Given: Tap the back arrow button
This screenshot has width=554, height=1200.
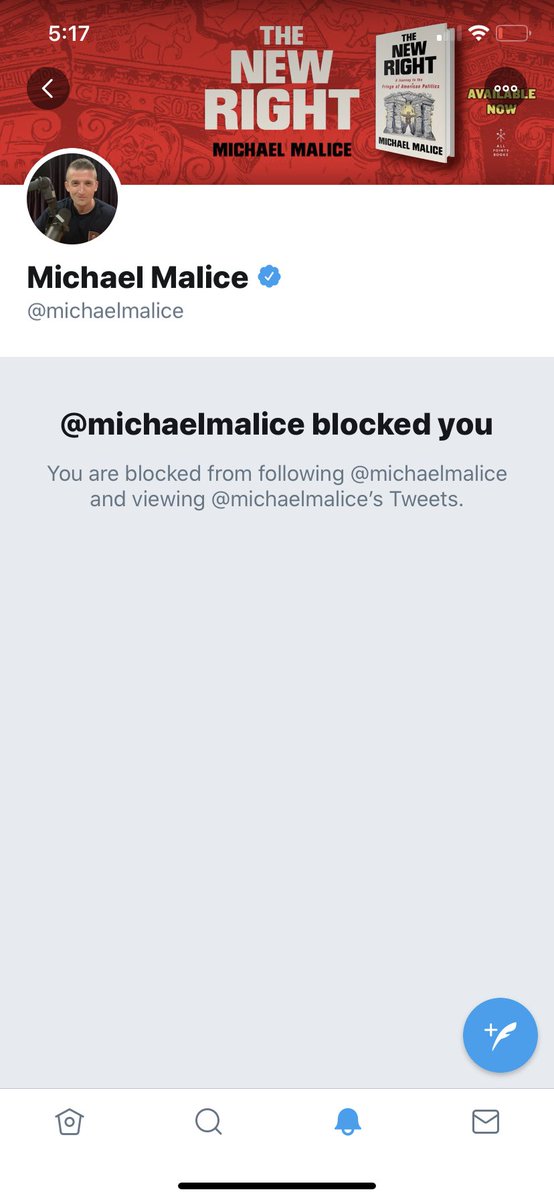Looking at the screenshot, I should (x=48, y=89).
